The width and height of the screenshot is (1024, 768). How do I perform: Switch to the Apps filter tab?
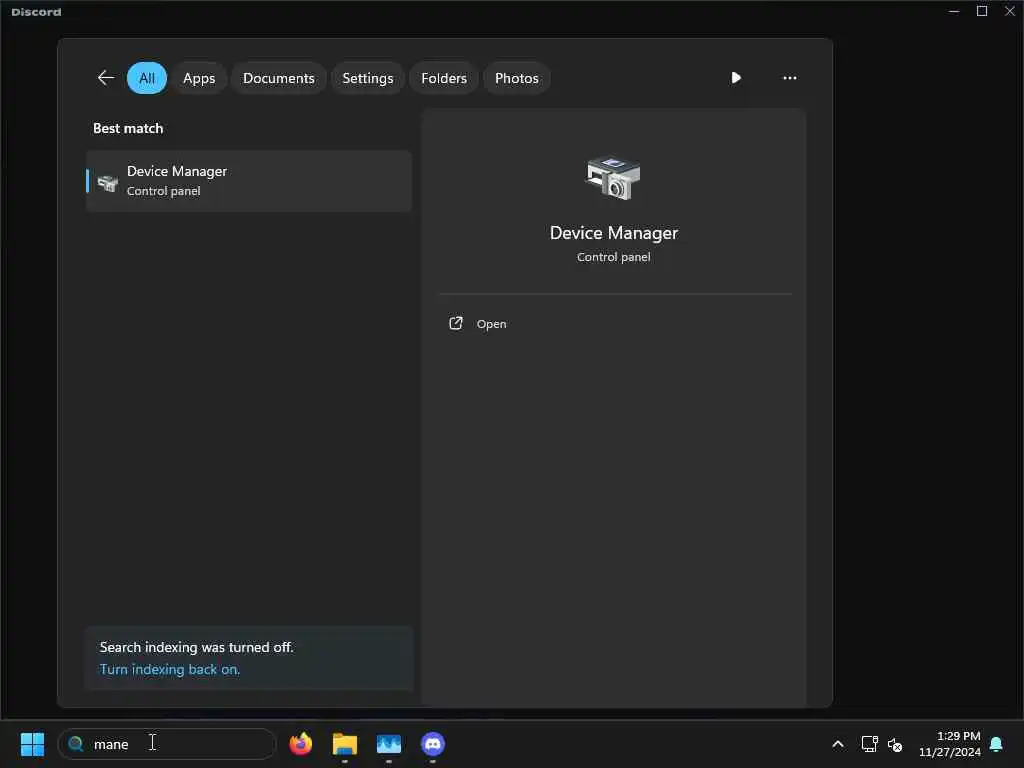click(199, 78)
